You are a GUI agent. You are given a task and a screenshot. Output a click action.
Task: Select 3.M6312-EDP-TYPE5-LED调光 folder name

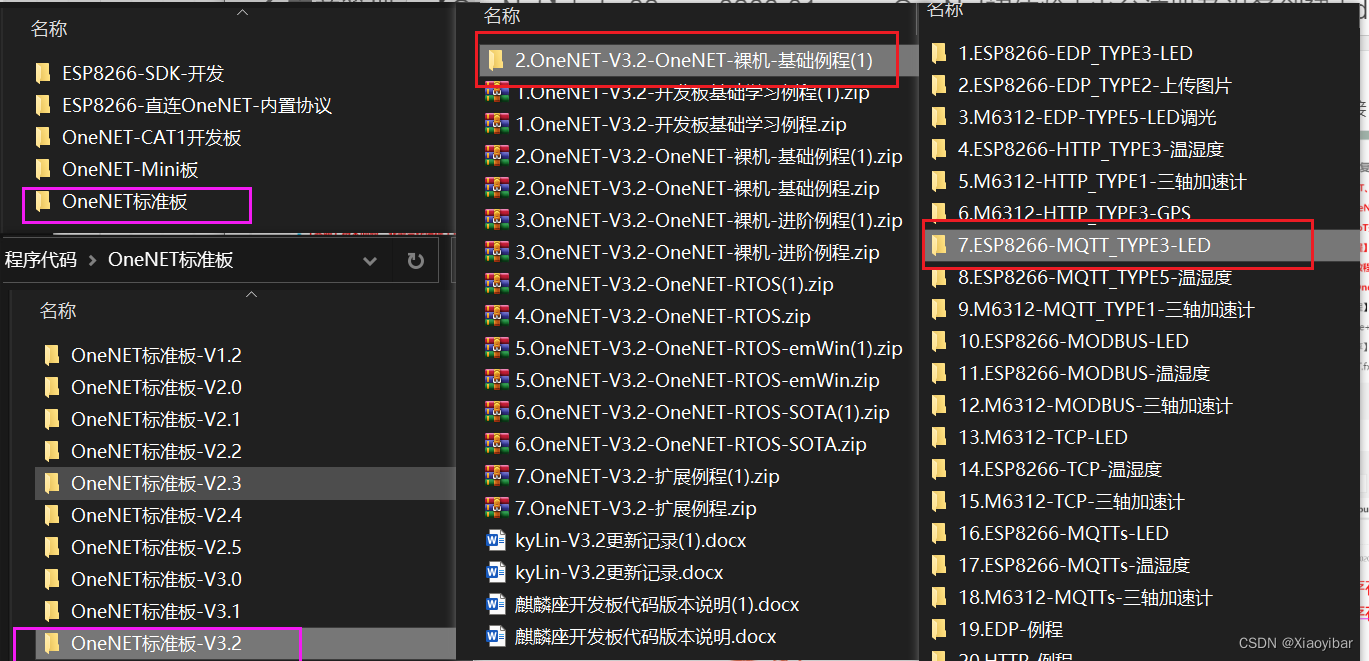(1087, 117)
